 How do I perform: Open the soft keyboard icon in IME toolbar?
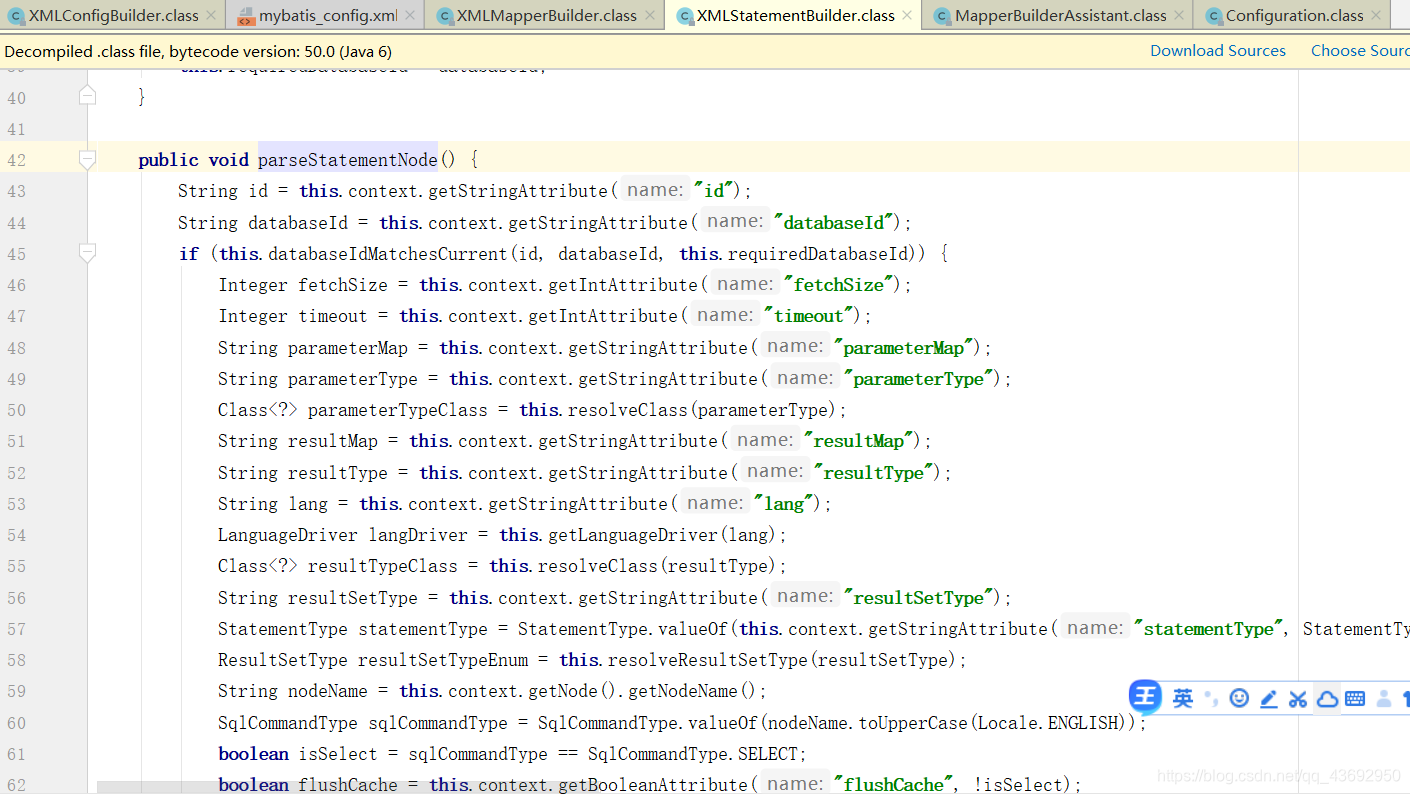pos(1355,698)
